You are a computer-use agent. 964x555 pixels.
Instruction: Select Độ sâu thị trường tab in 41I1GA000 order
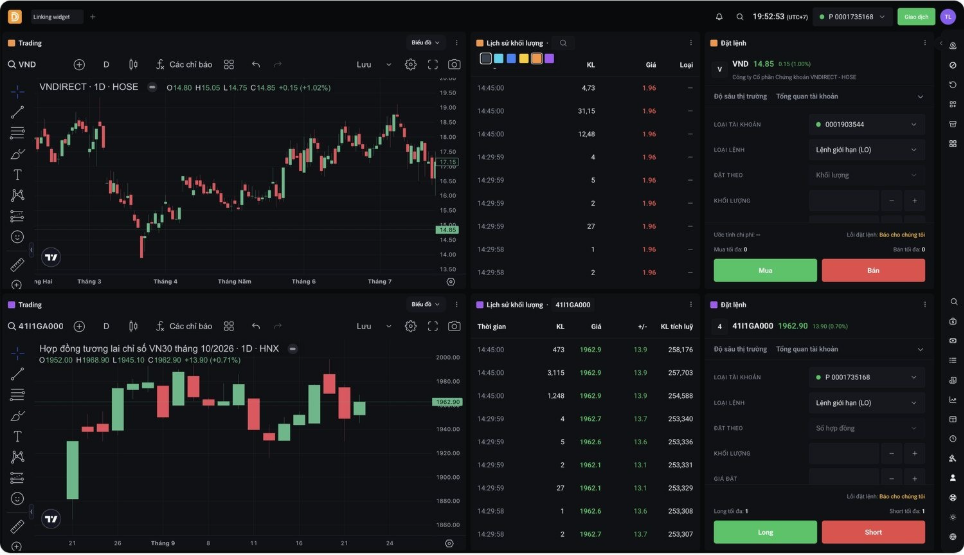tap(740, 349)
